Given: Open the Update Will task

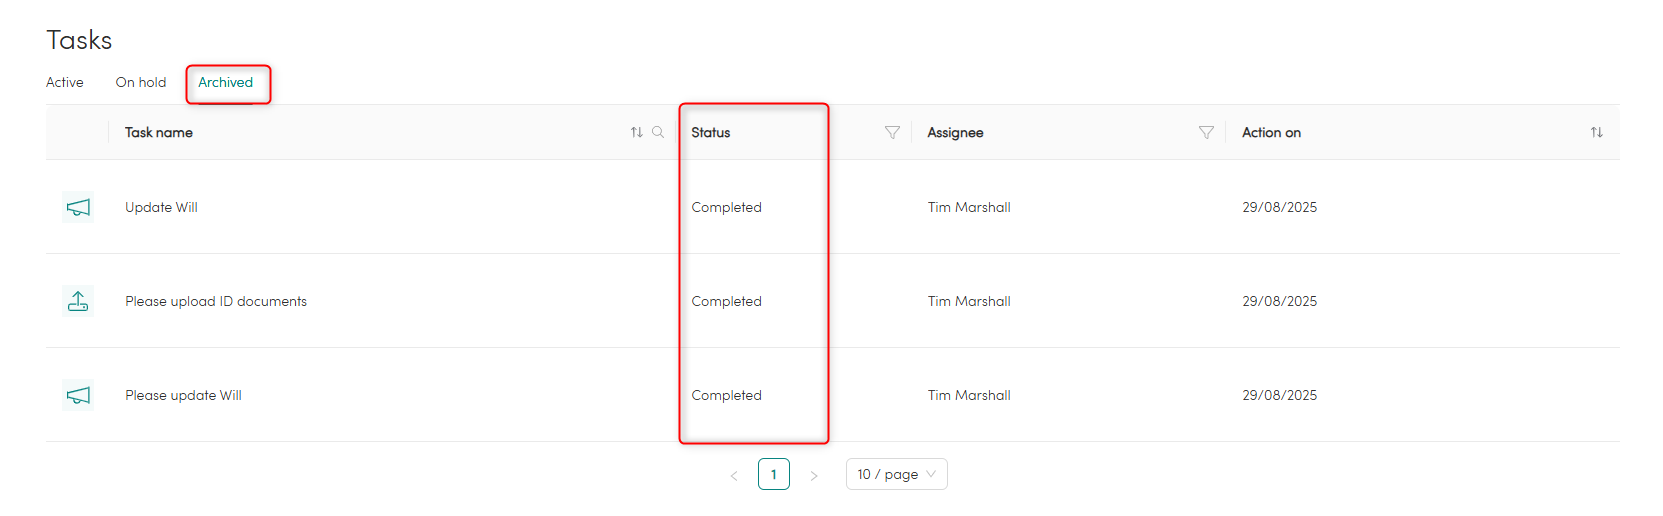Looking at the screenshot, I should click(161, 207).
